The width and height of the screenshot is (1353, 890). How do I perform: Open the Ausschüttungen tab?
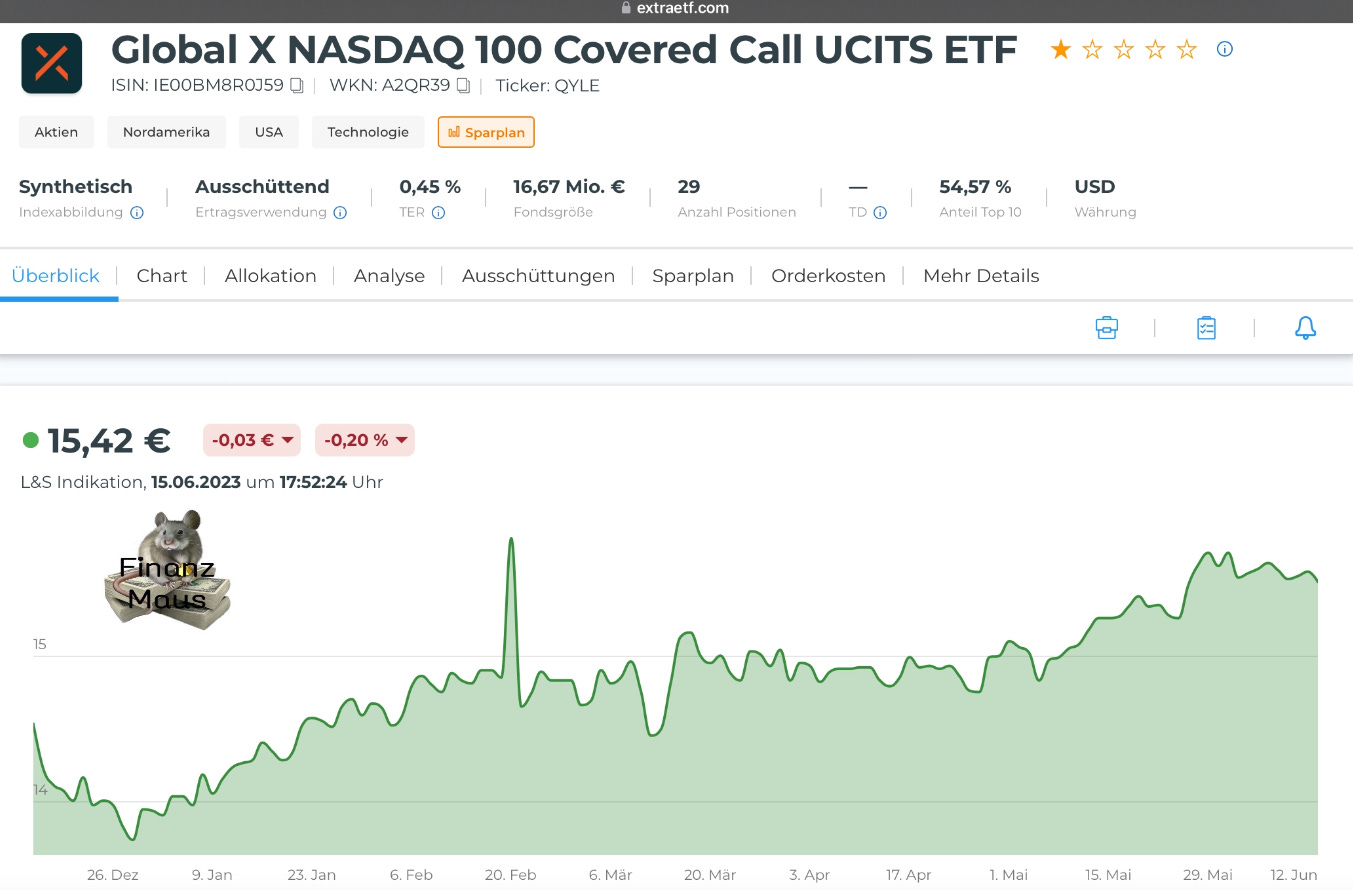(x=538, y=276)
